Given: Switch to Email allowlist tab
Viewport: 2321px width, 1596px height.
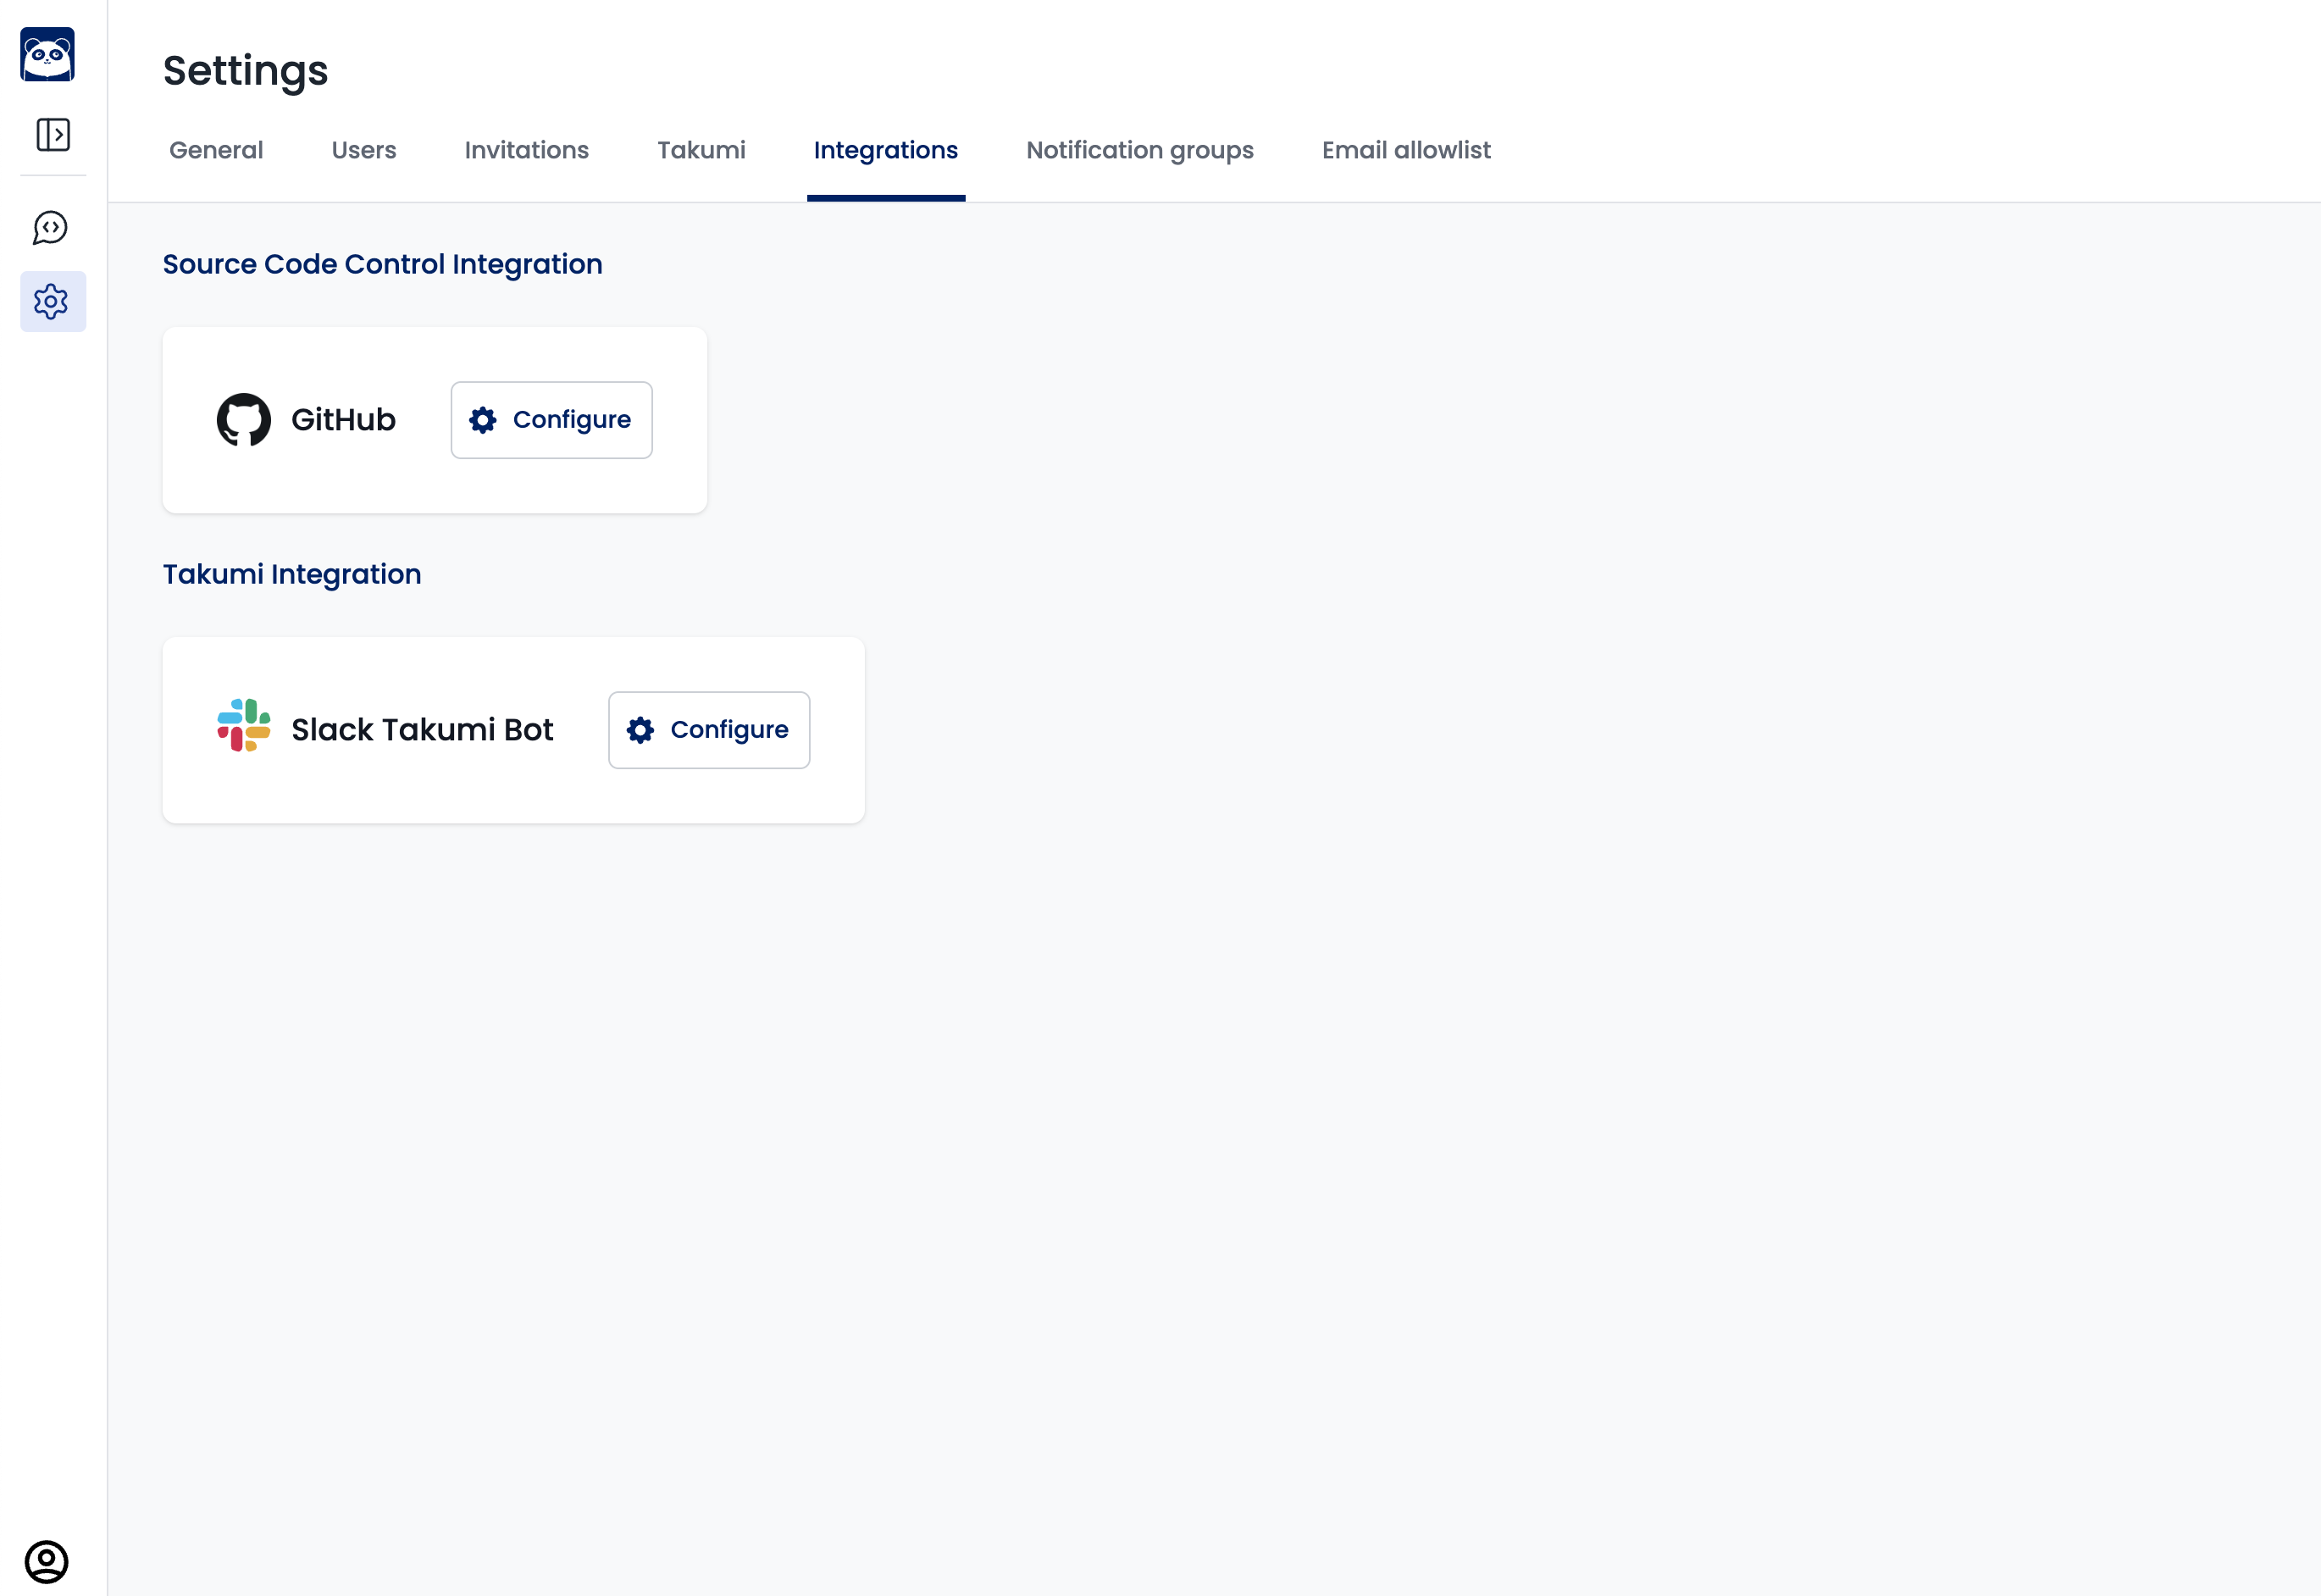Looking at the screenshot, I should [1405, 150].
